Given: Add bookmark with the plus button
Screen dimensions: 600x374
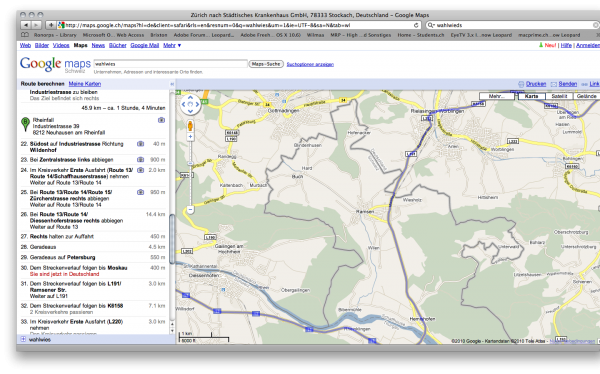Looking at the screenshot, I should (51, 25).
